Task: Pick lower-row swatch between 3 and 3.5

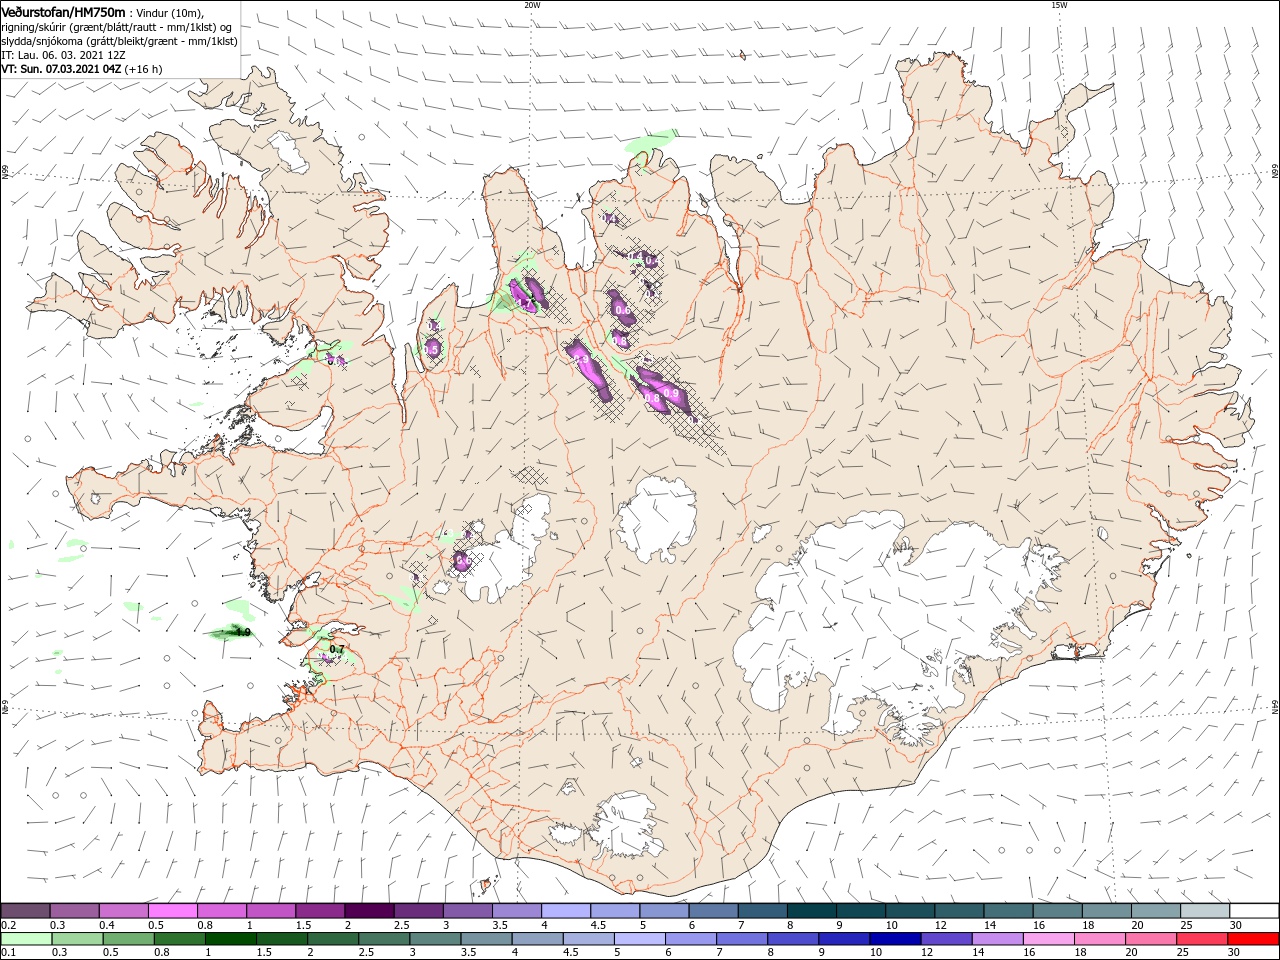Action: (435, 939)
